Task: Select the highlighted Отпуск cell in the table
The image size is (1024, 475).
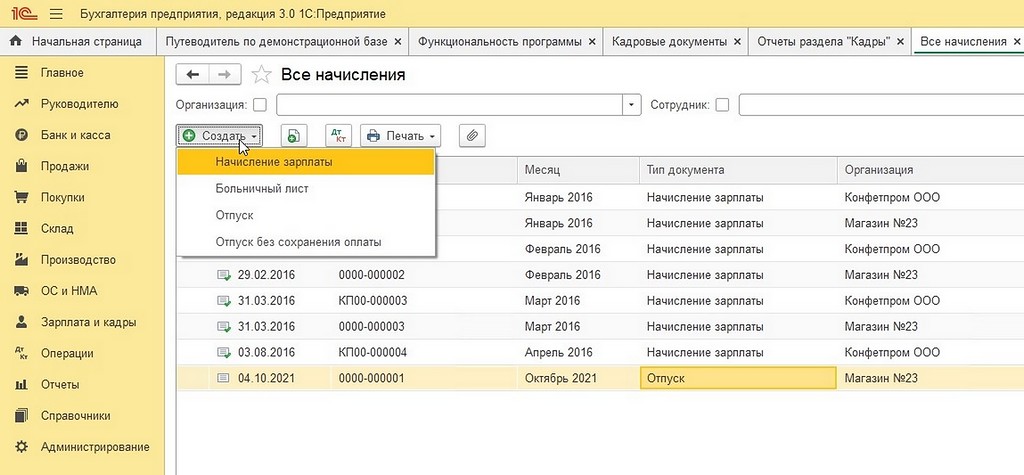Action: (x=738, y=378)
